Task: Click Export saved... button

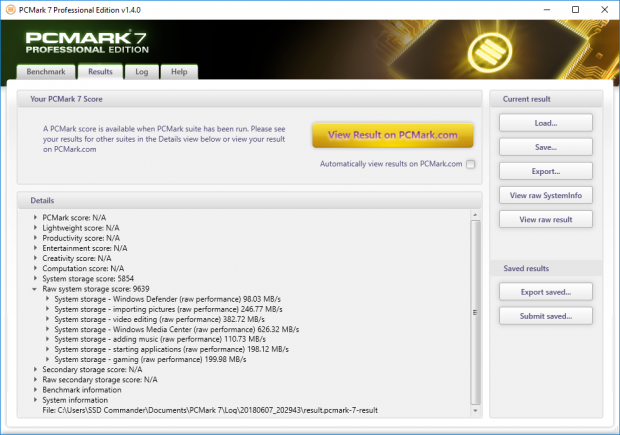Action: 546,292
